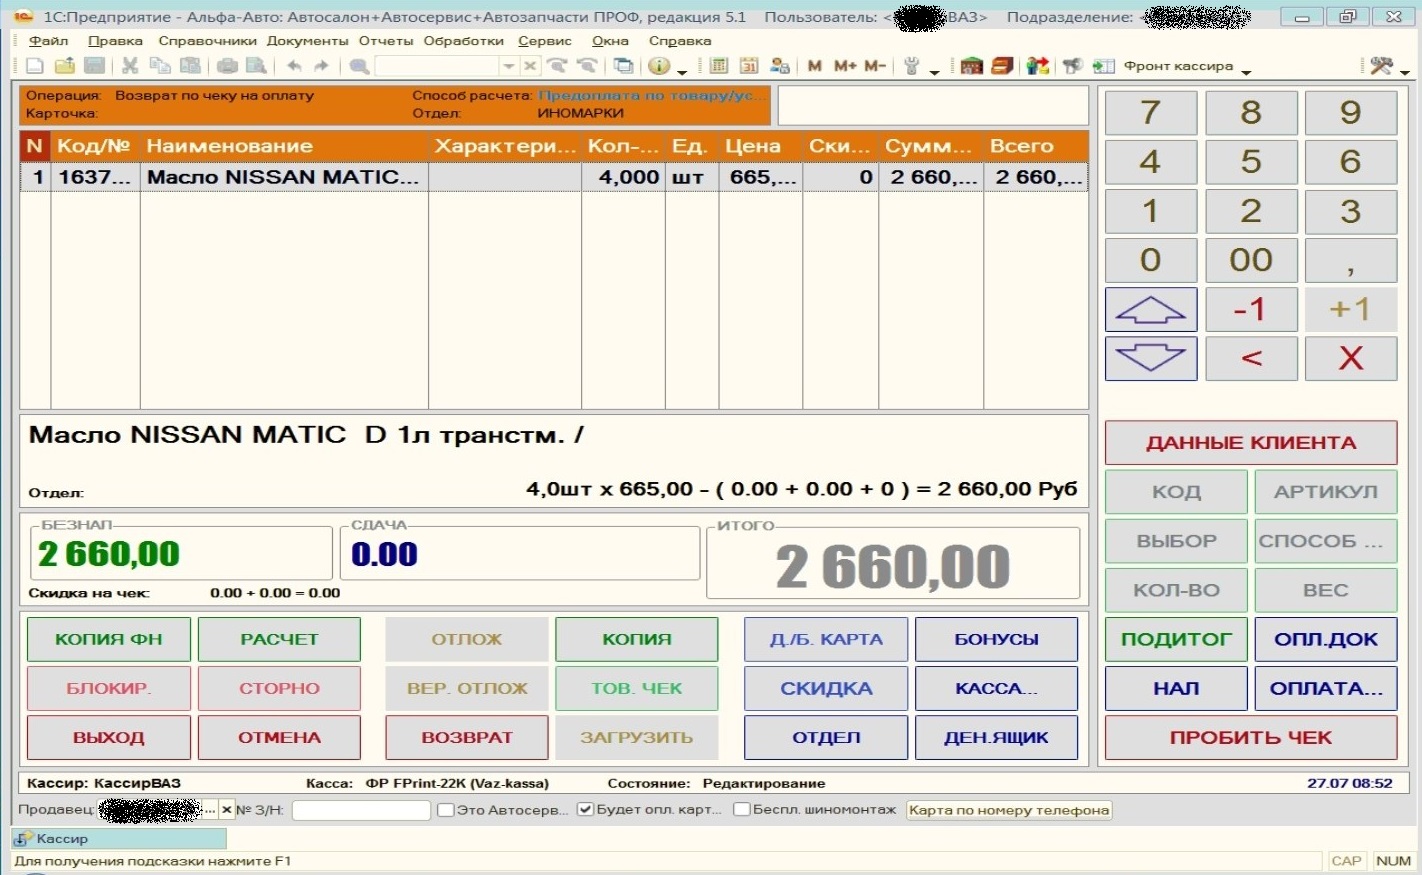Click the КОПИЯ ФН button

pos(109,639)
